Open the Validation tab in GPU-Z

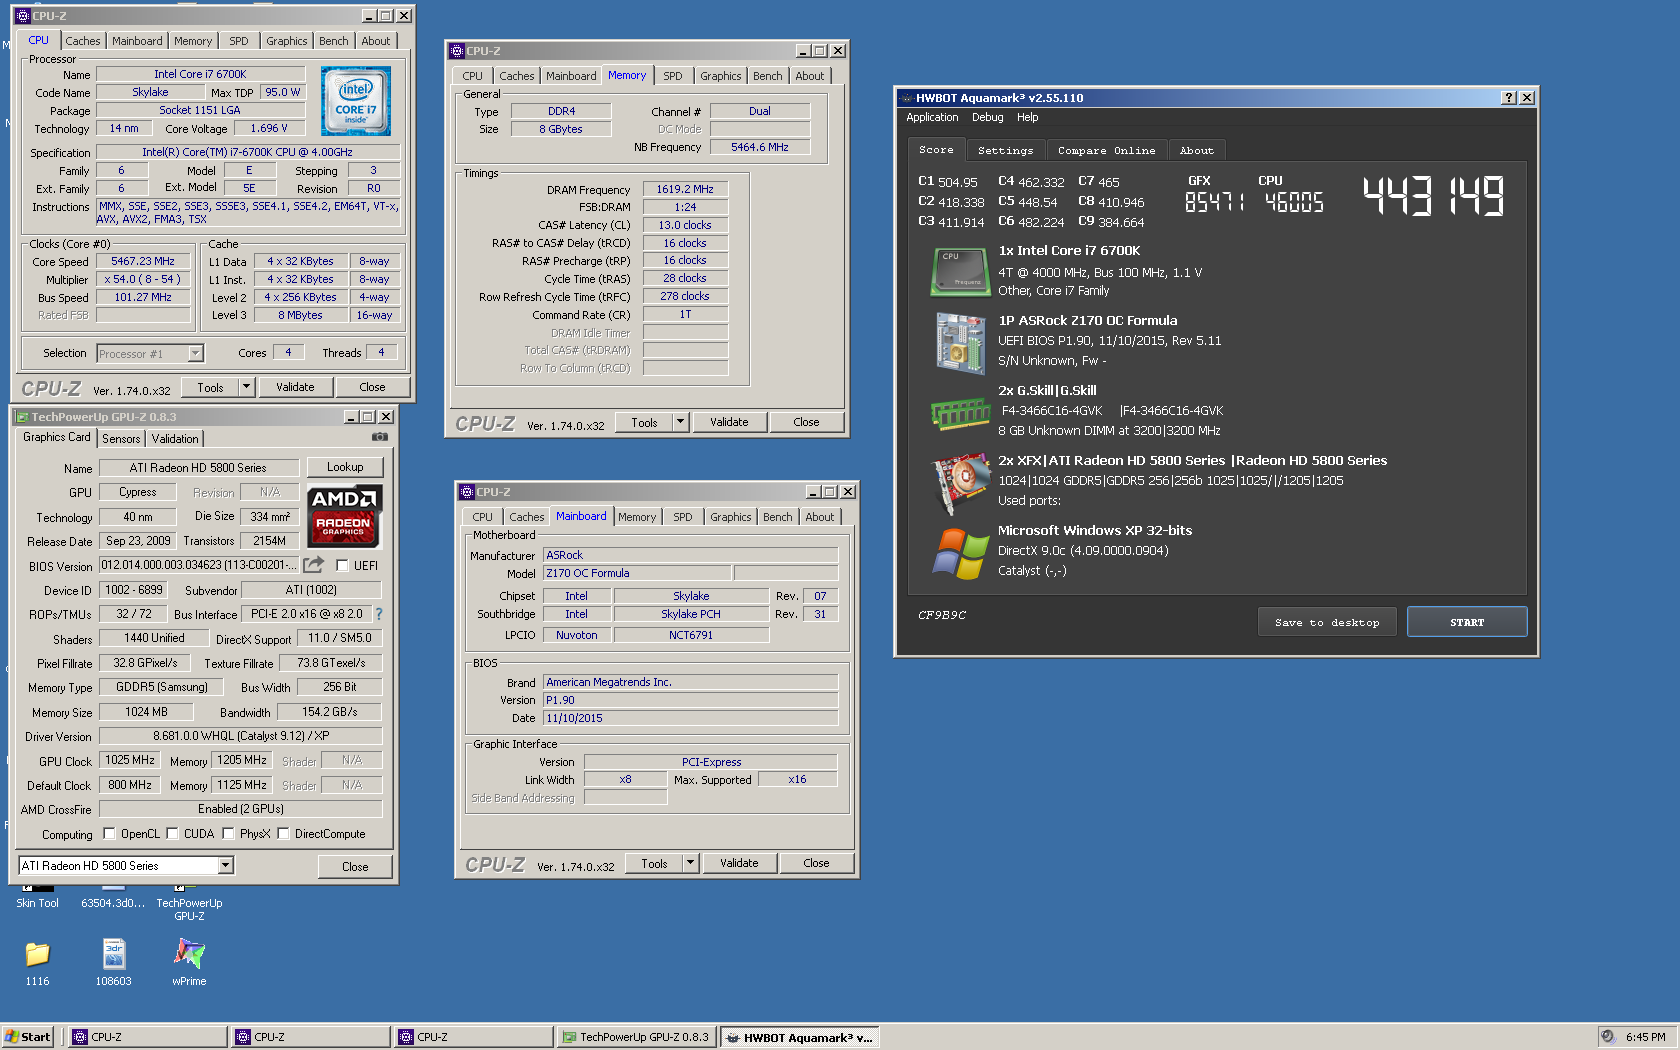[175, 439]
